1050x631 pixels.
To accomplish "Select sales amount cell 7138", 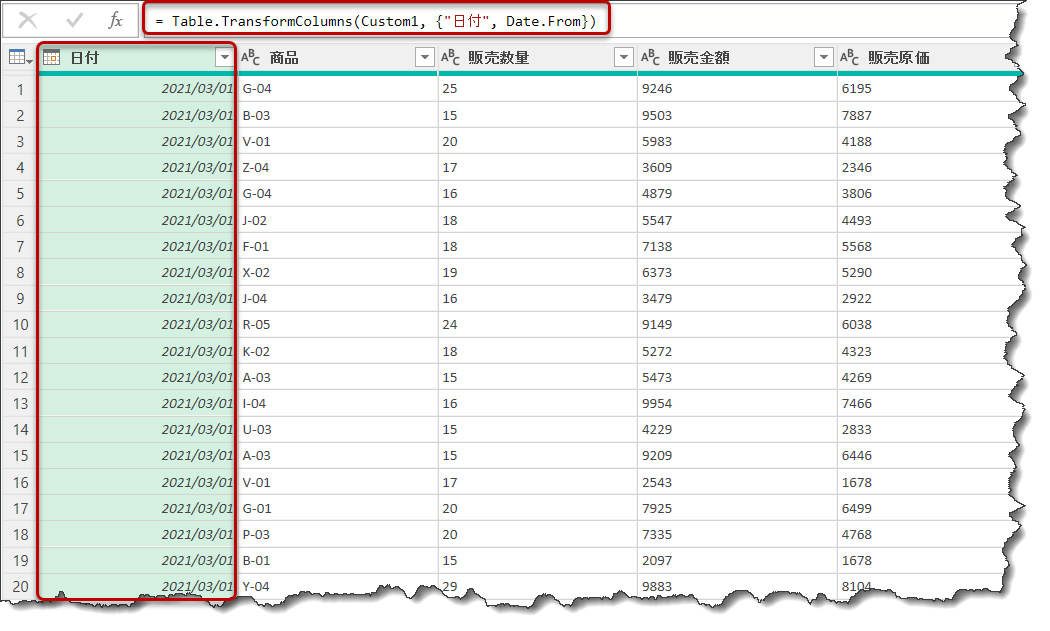I will [x=737, y=247].
